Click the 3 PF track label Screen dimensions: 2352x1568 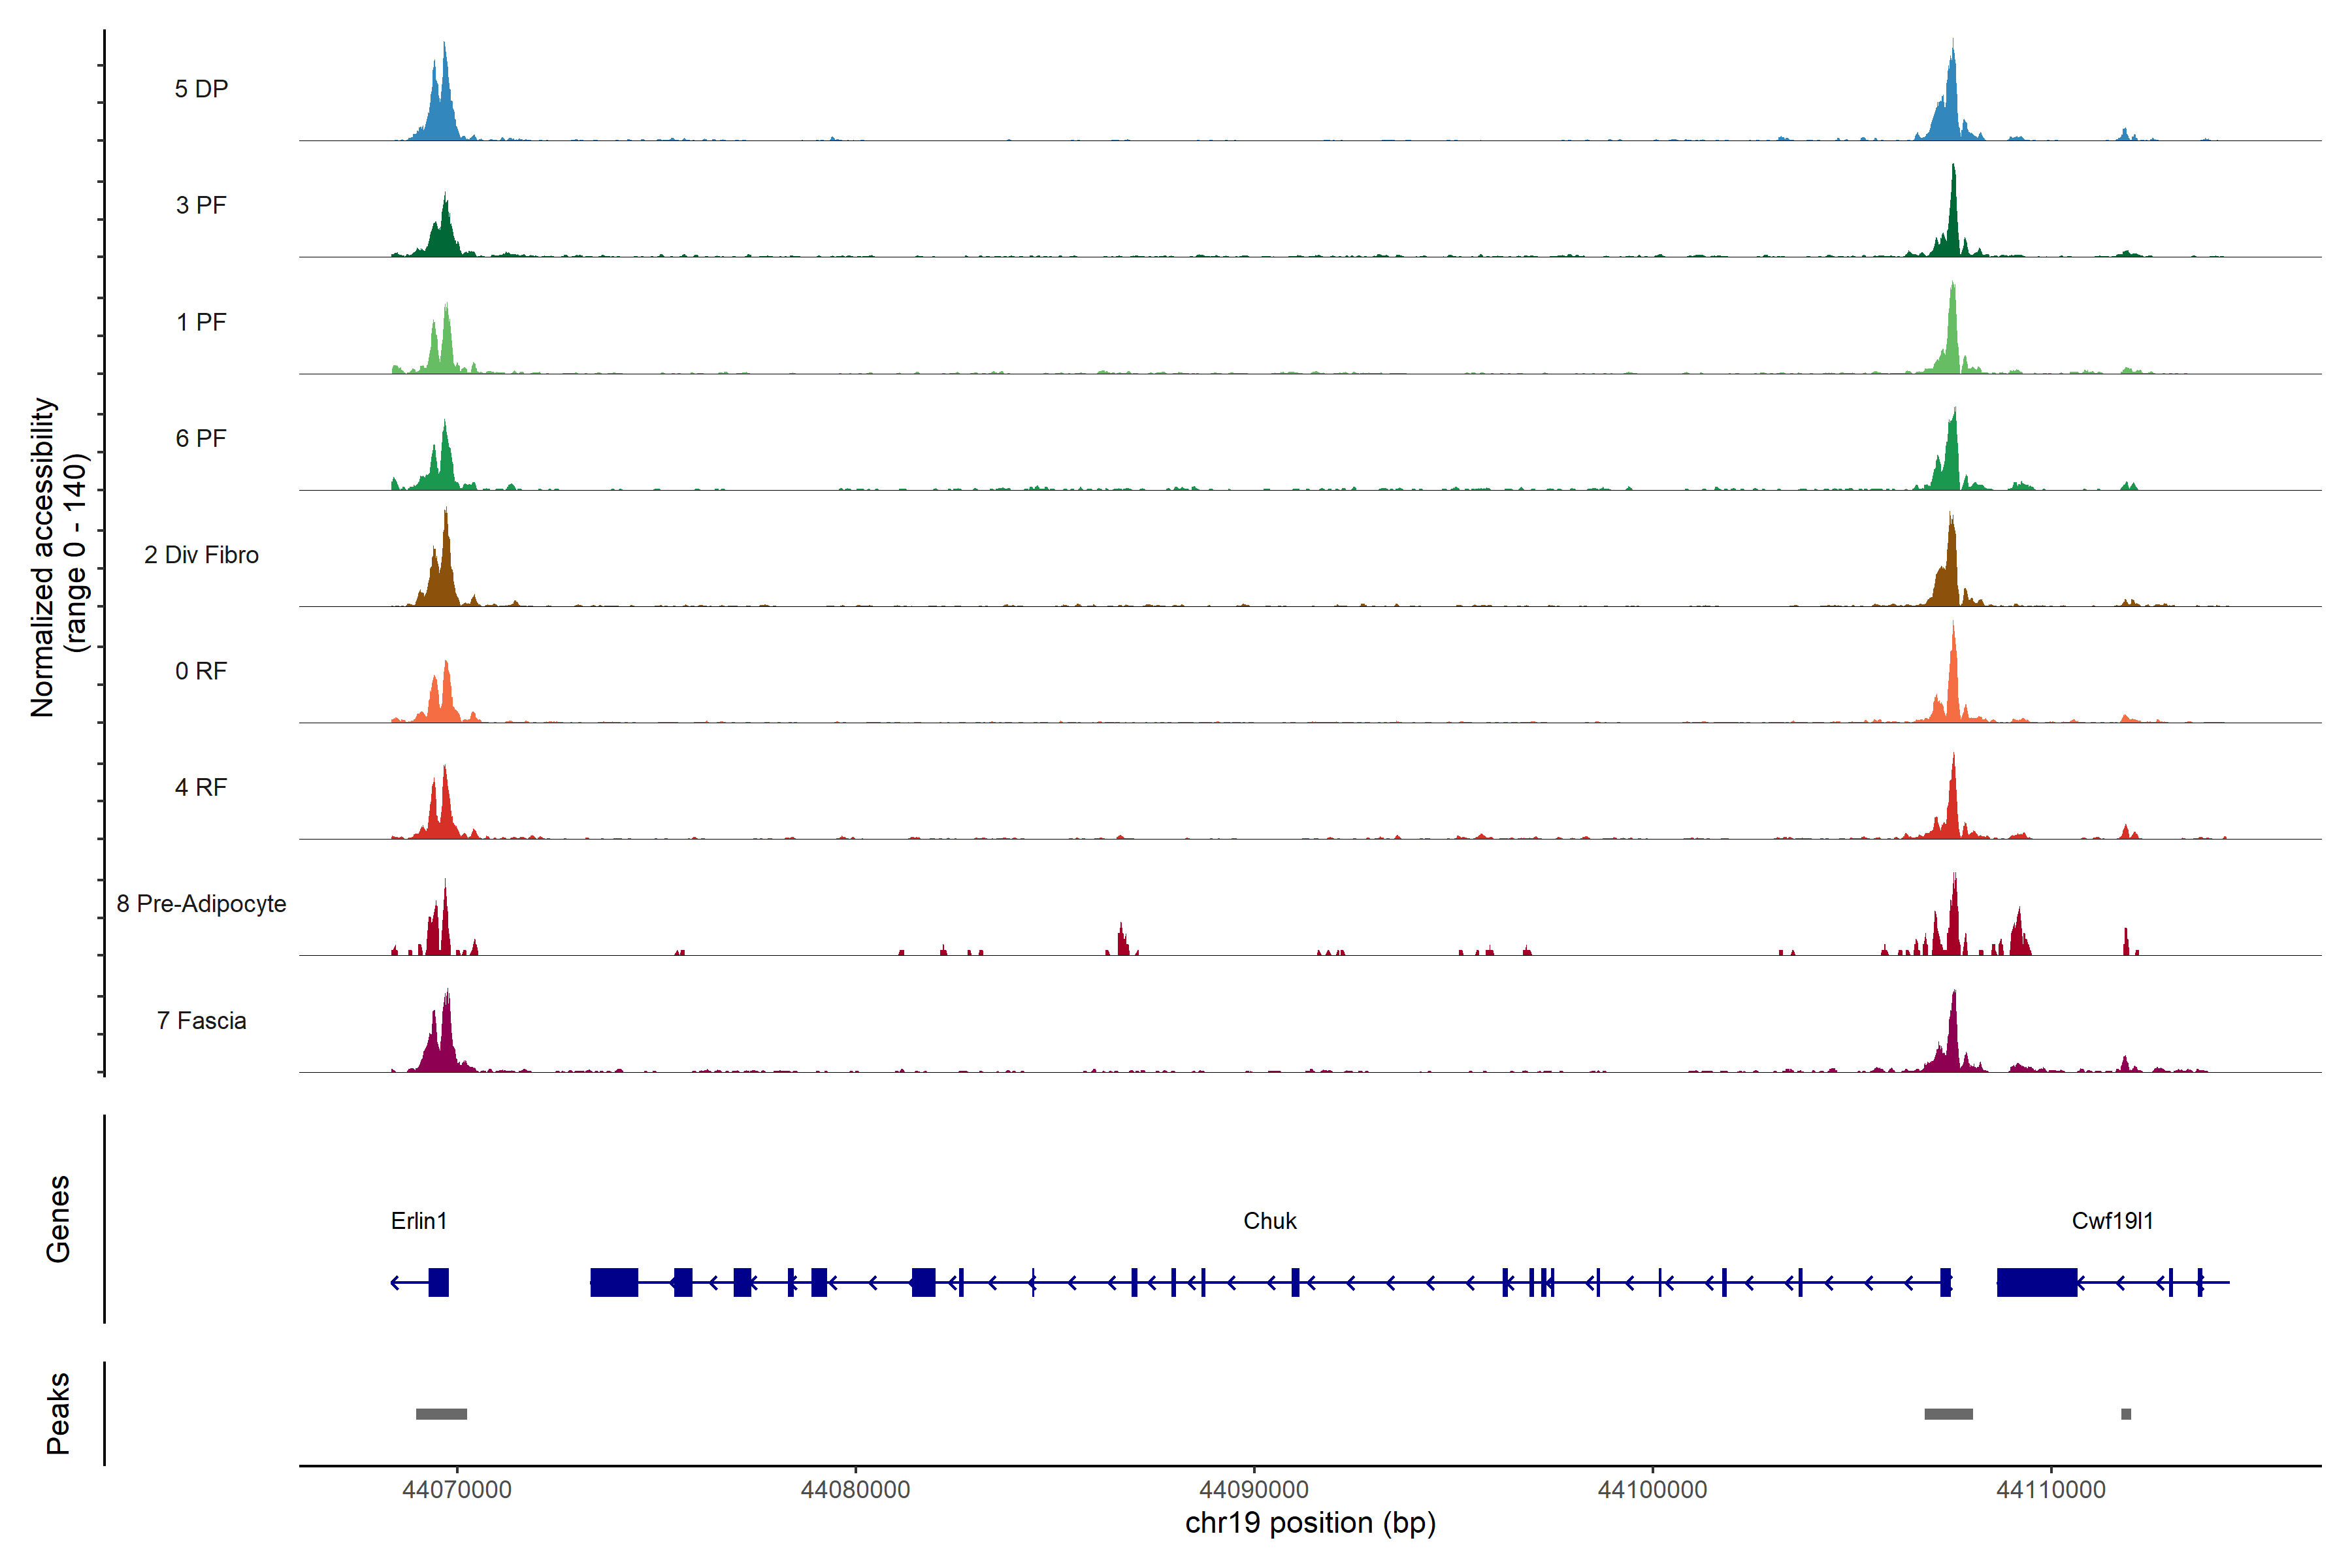point(201,205)
